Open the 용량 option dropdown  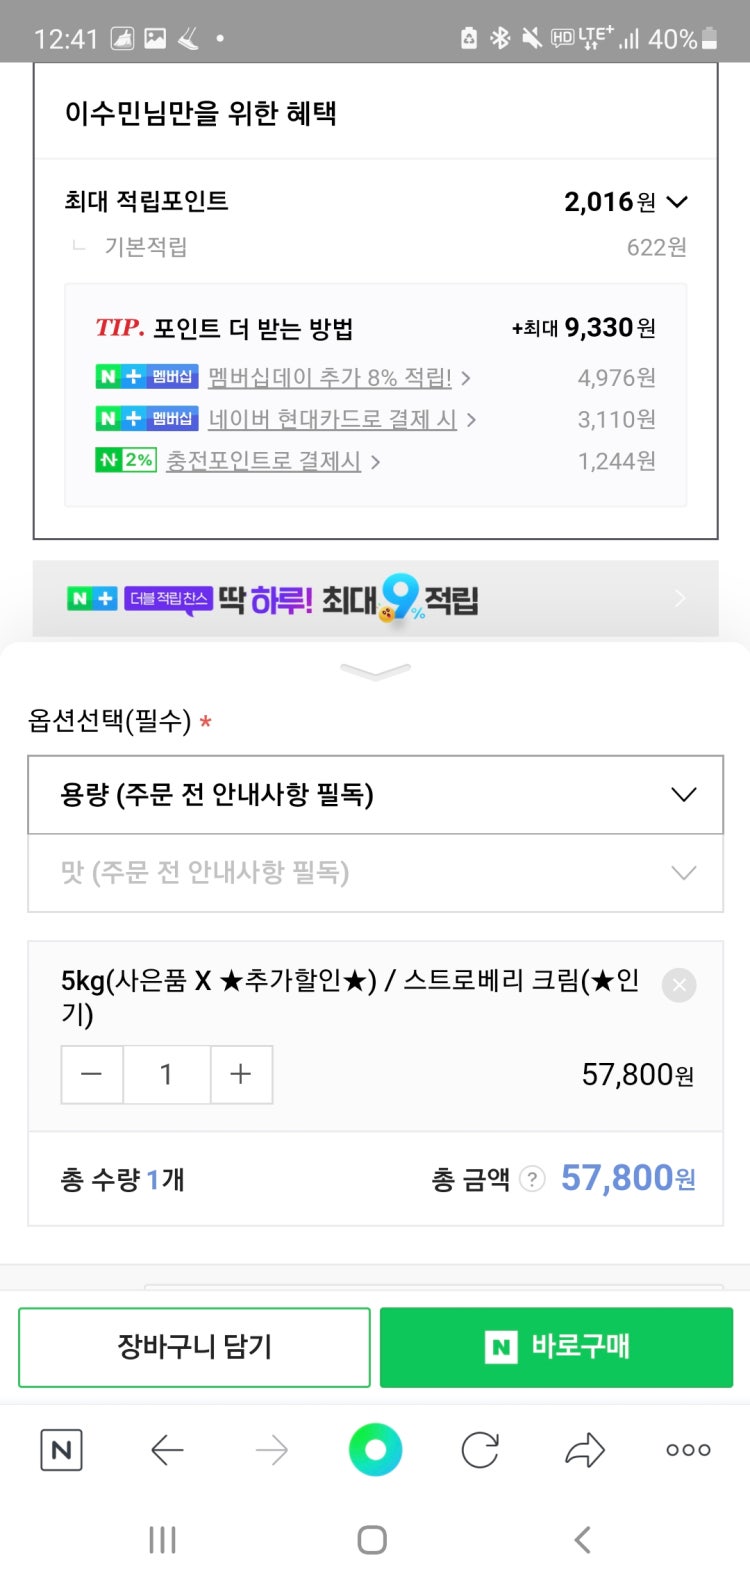point(375,795)
